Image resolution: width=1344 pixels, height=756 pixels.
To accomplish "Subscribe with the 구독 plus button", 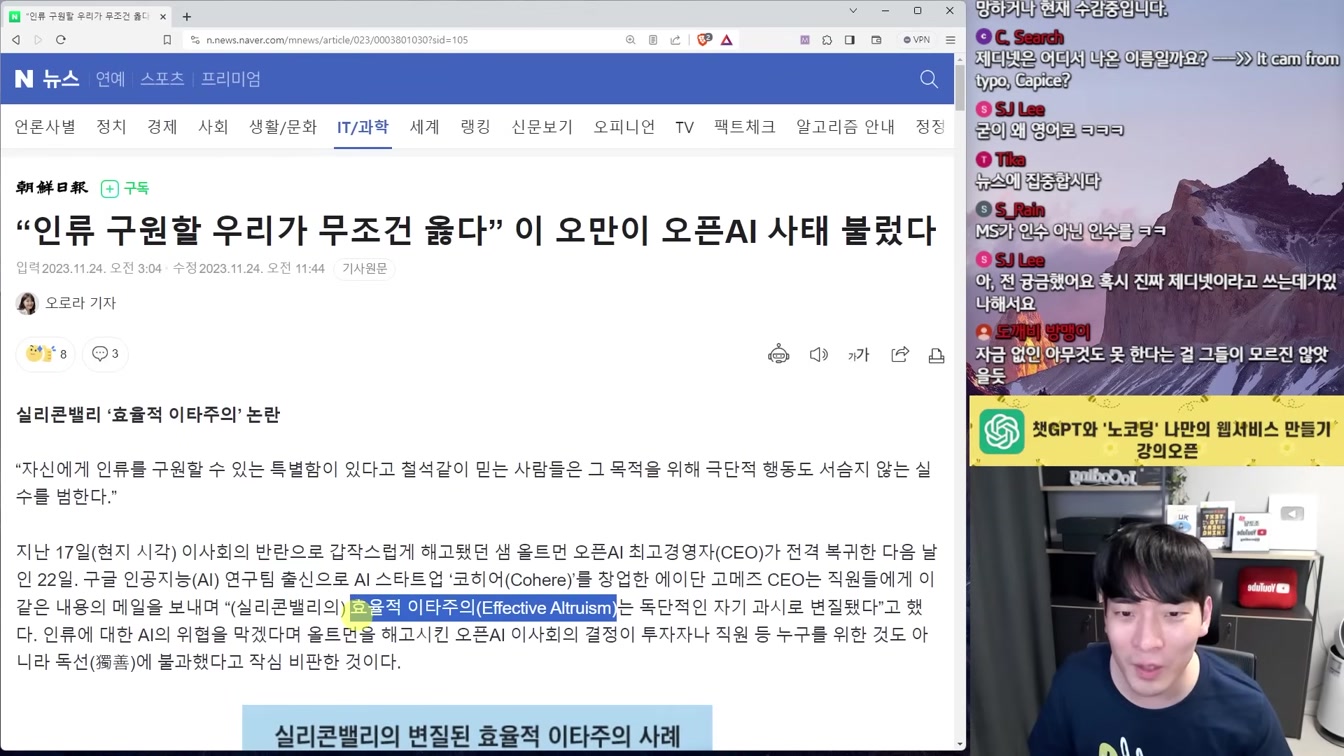I will click(x=125, y=188).
